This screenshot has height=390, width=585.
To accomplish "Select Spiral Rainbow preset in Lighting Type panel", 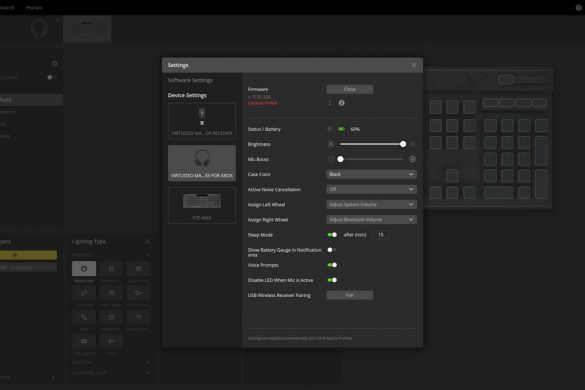I will 138,317.
